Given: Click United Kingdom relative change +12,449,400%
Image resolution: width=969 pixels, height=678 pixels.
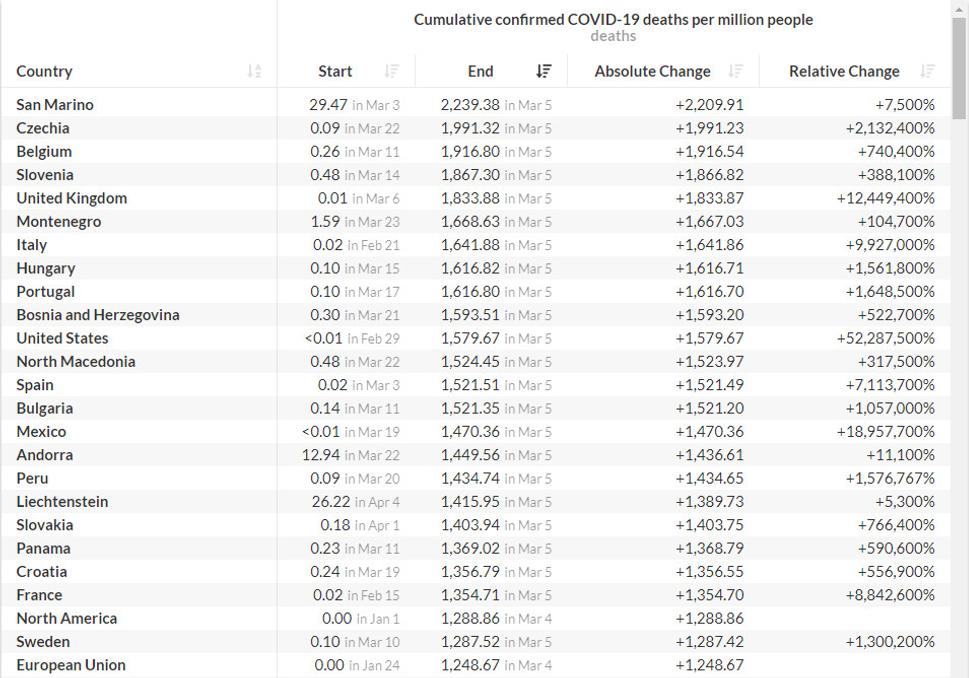Looking at the screenshot, I should point(886,198).
